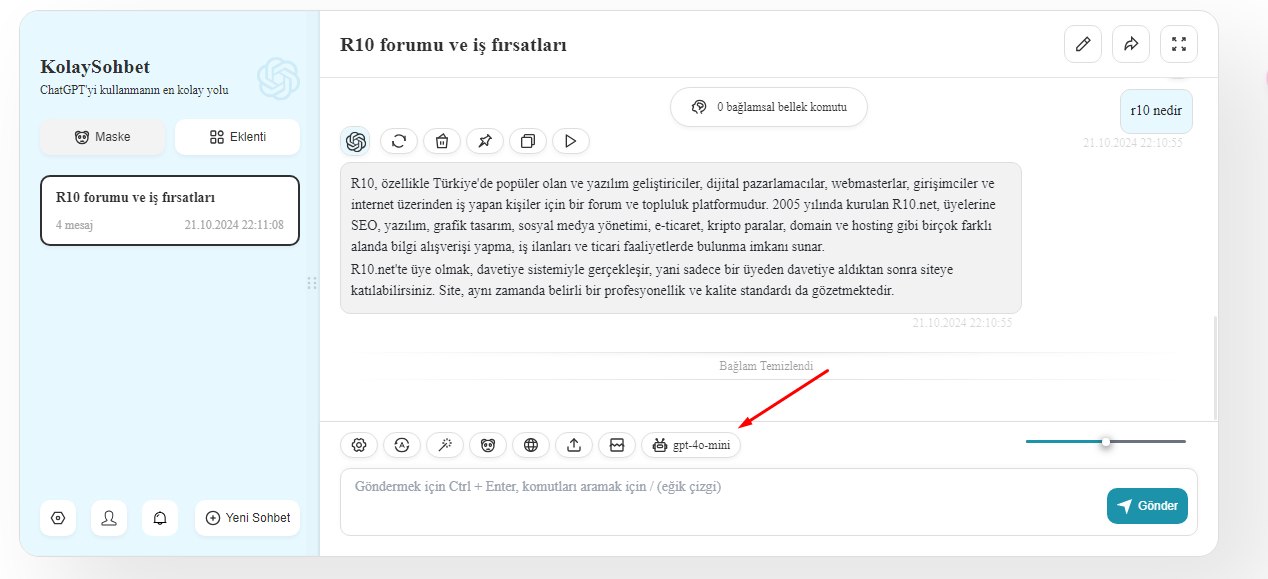This screenshot has width=1268, height=579.
Task: Open the Maske button in the sidebar
Action: [x=102, y=137]
